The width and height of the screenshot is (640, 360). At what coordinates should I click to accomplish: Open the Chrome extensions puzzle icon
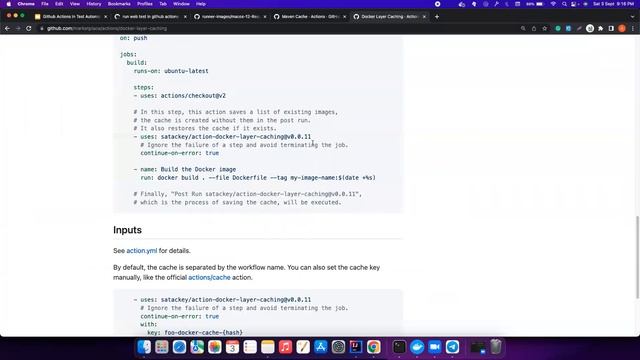[x=601, y=29]
